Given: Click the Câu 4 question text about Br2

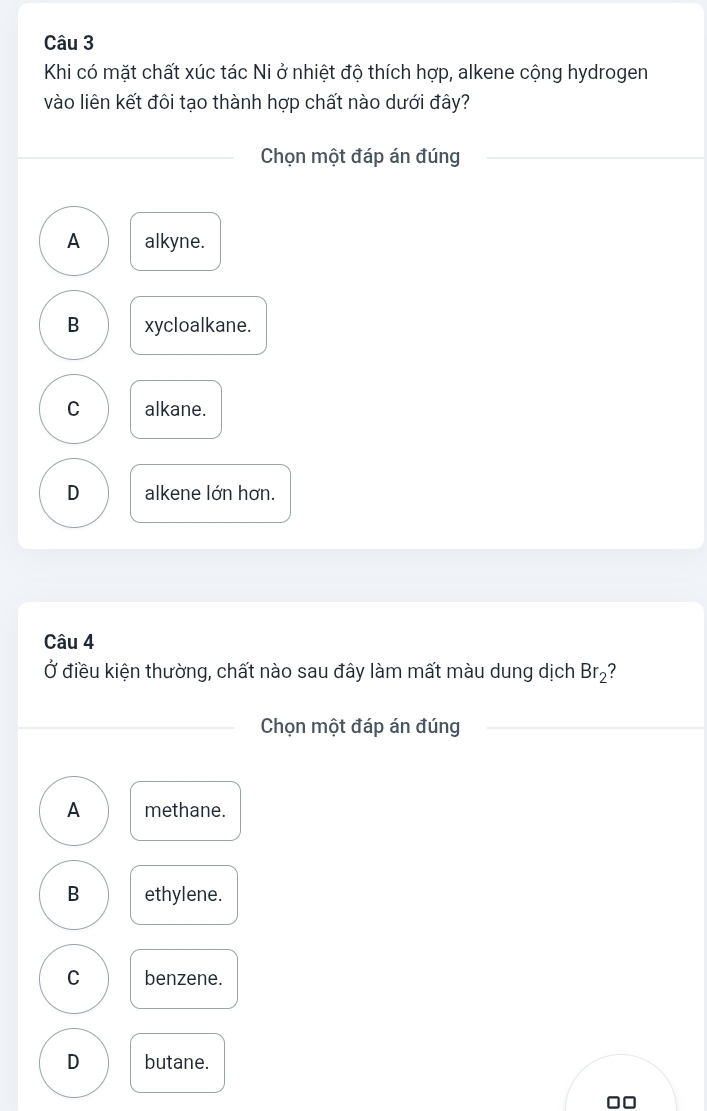Looking at the screenshot, I should 329,672.
